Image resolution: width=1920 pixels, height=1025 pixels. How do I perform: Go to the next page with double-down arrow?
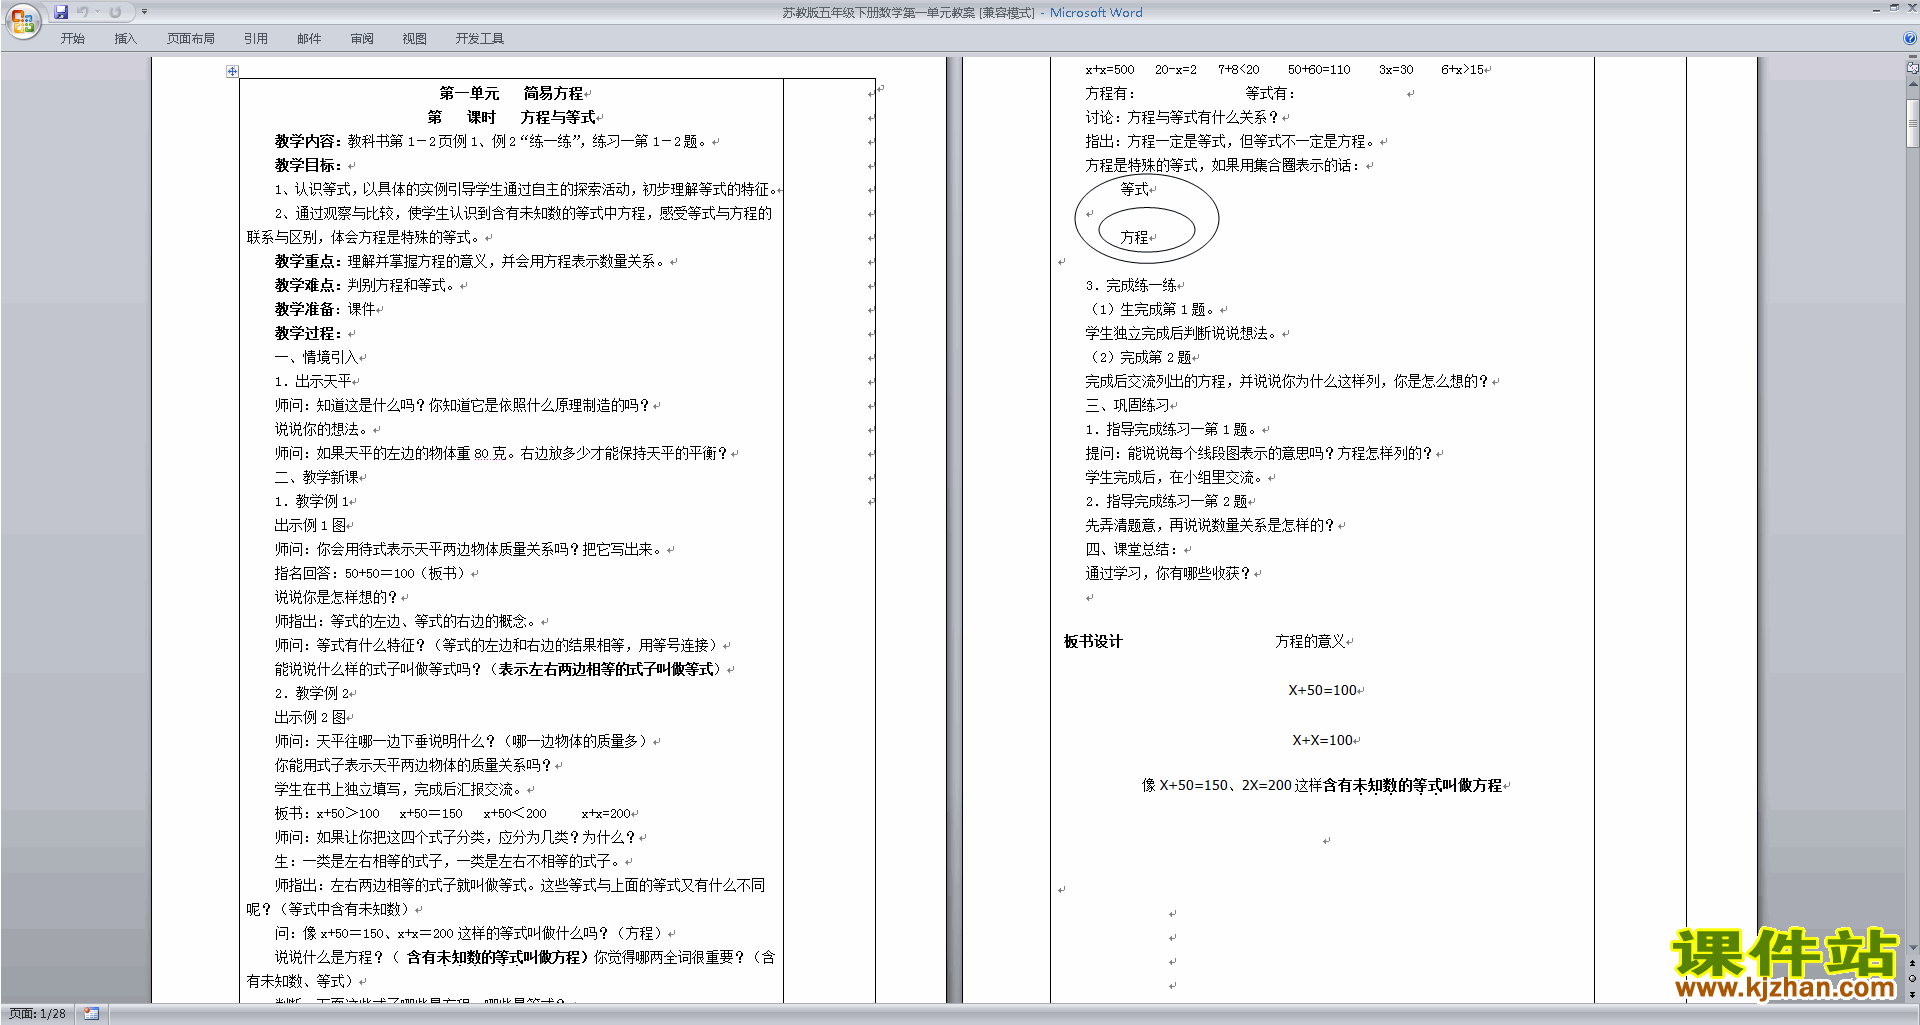click(x=1913, y=994)
